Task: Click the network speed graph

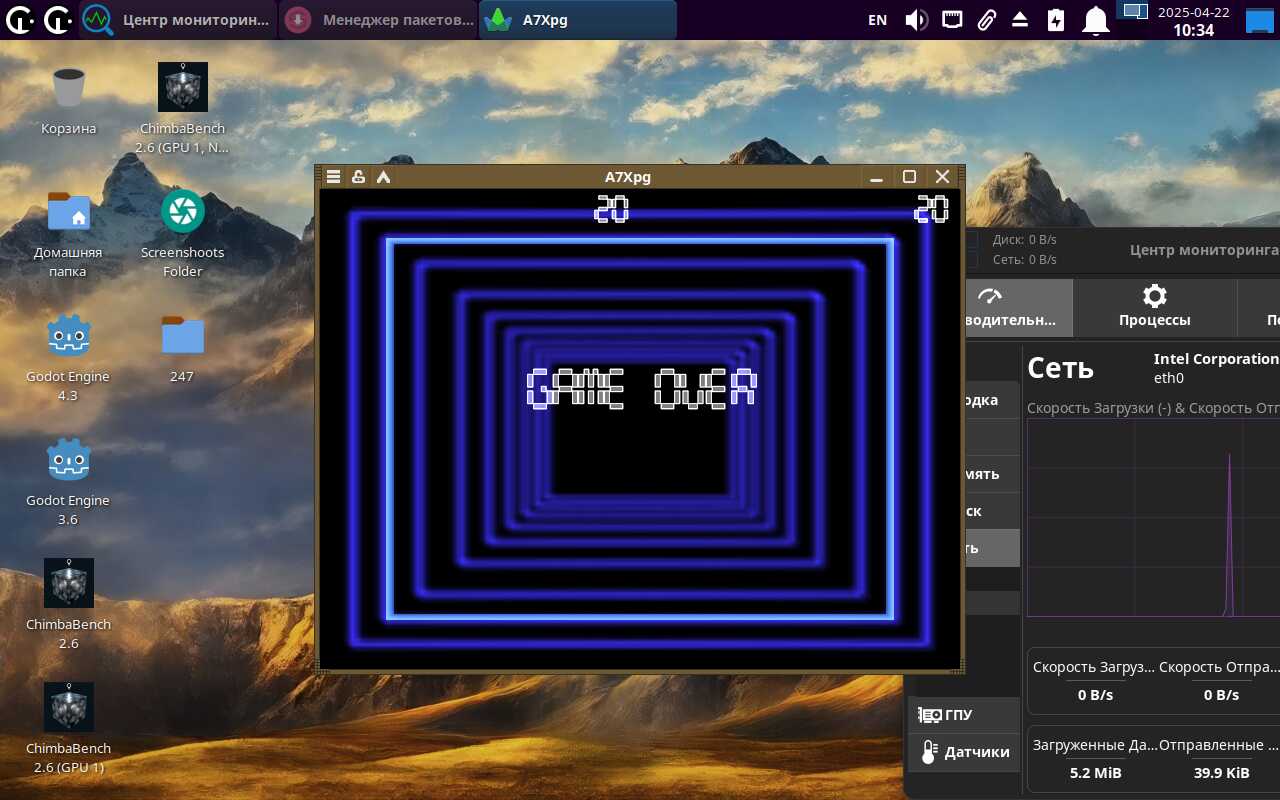Action: (x=1153, y=518)
